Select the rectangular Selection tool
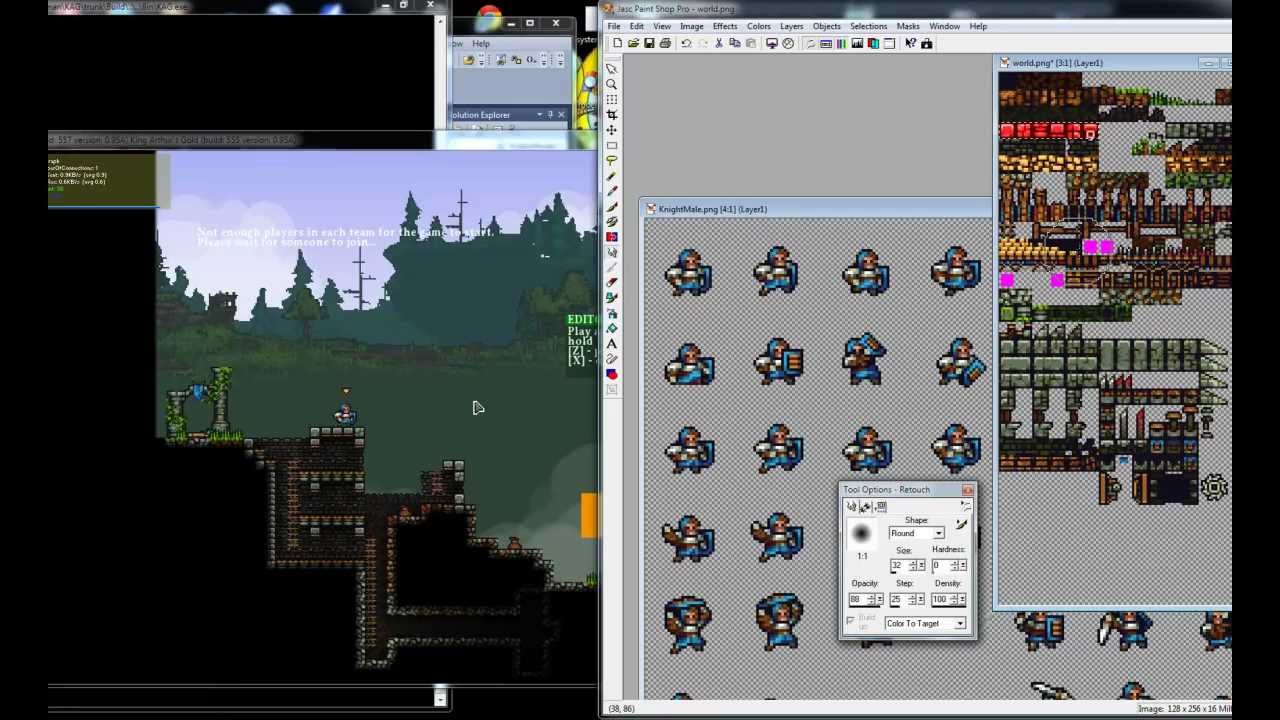Image resolution: width=1280 pixels, height=720 pixels. tap(612, 145)
